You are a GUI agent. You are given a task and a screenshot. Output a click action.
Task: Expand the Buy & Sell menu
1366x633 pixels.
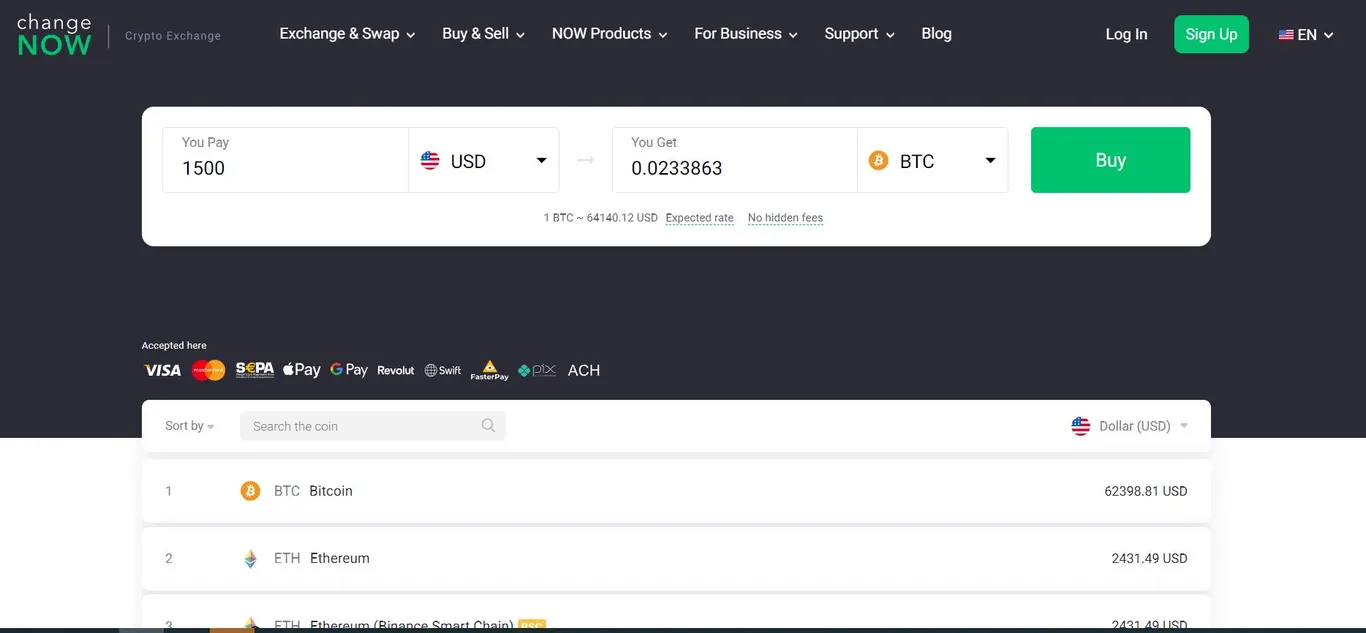click(x=483, y=34)
